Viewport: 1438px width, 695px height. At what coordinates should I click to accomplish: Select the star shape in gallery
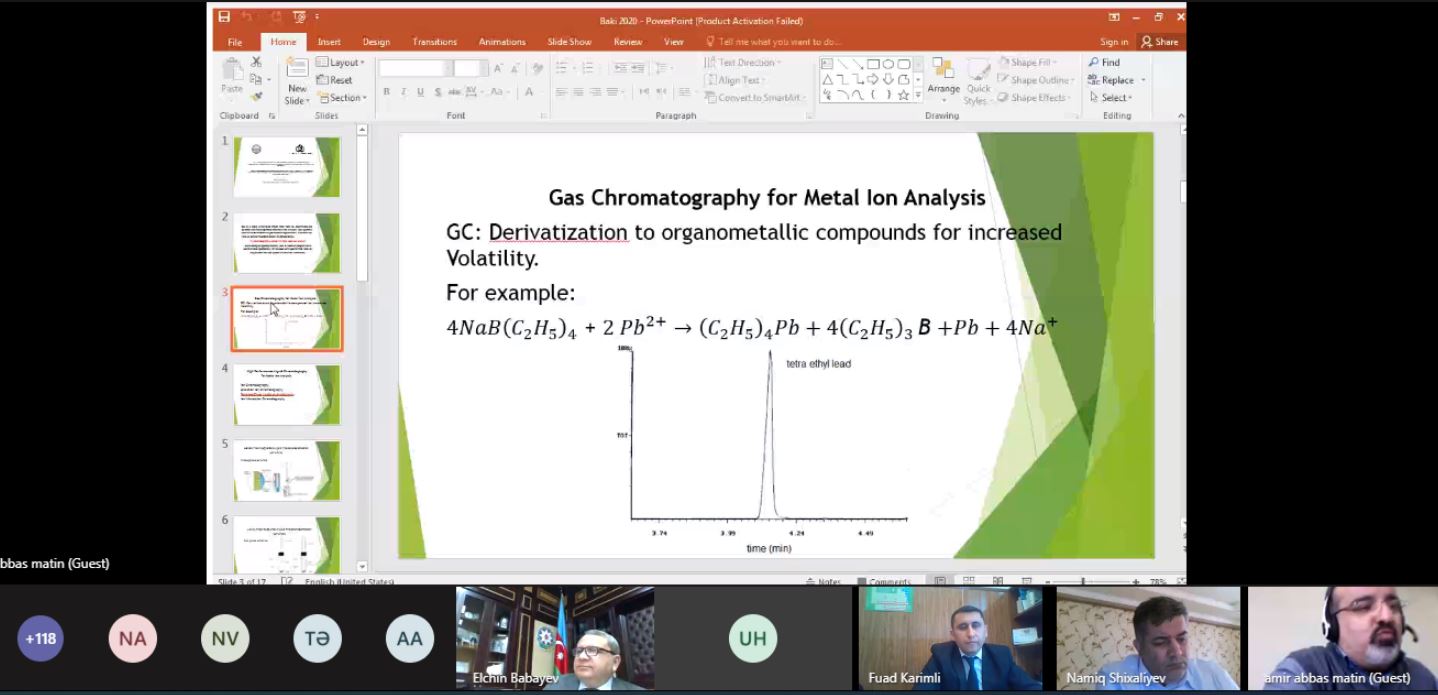click(x=903, y=96)
